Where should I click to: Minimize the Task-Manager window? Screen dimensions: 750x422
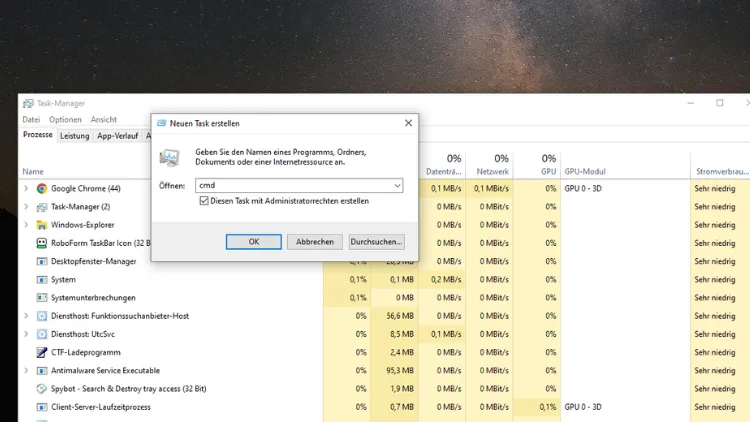point(691,103)
